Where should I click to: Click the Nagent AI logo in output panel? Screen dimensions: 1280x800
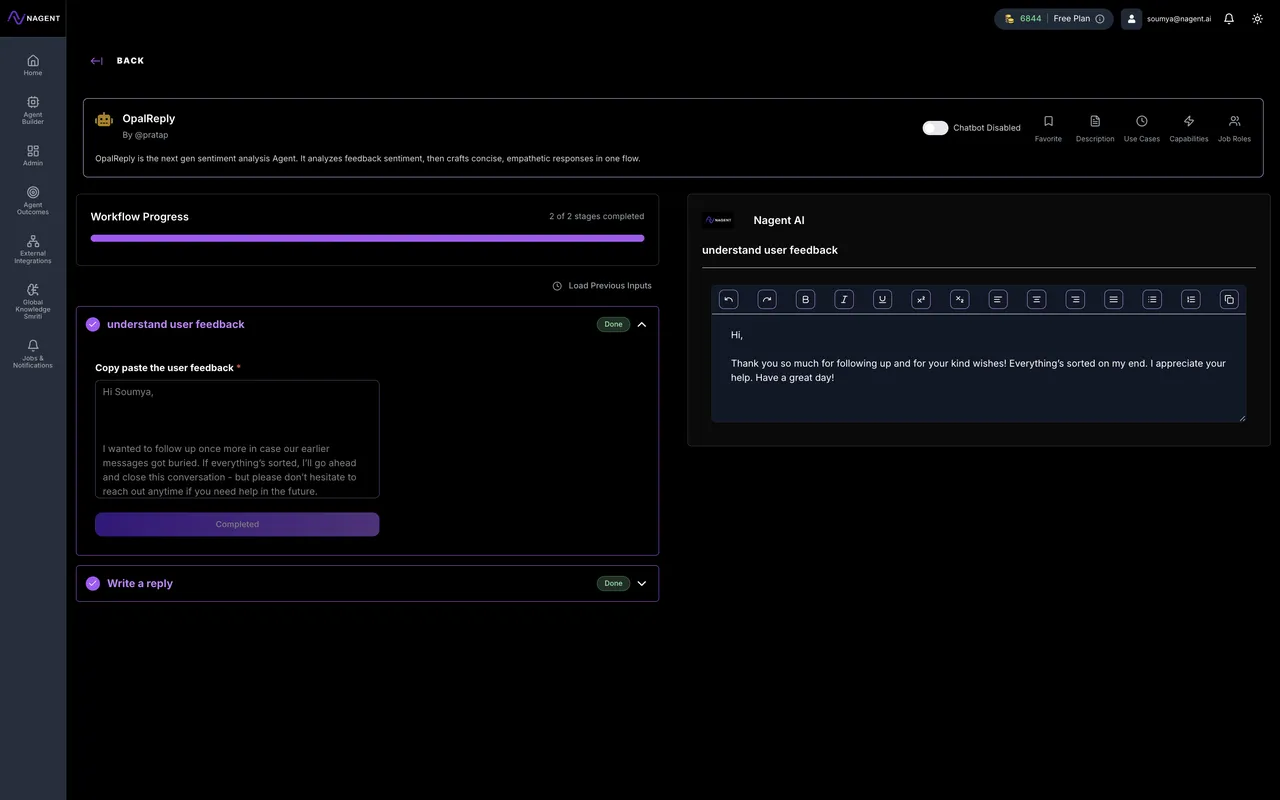(x=718, y=220)
